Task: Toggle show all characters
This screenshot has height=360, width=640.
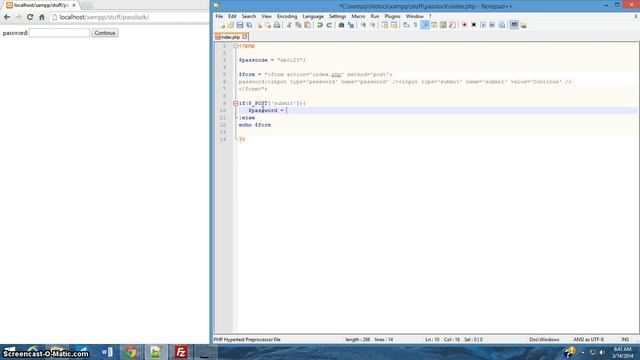Action: pyautogui.click(x=416, y=25)
